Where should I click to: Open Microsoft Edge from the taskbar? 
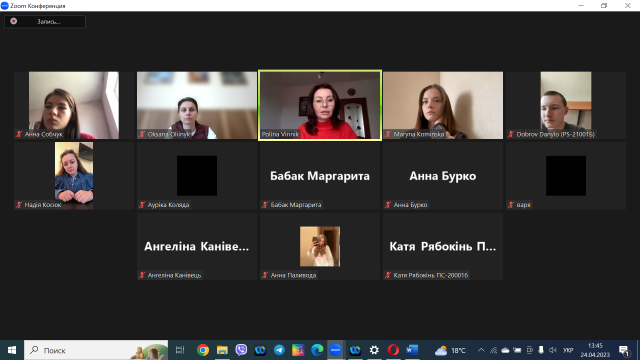[x=317, y=350]
